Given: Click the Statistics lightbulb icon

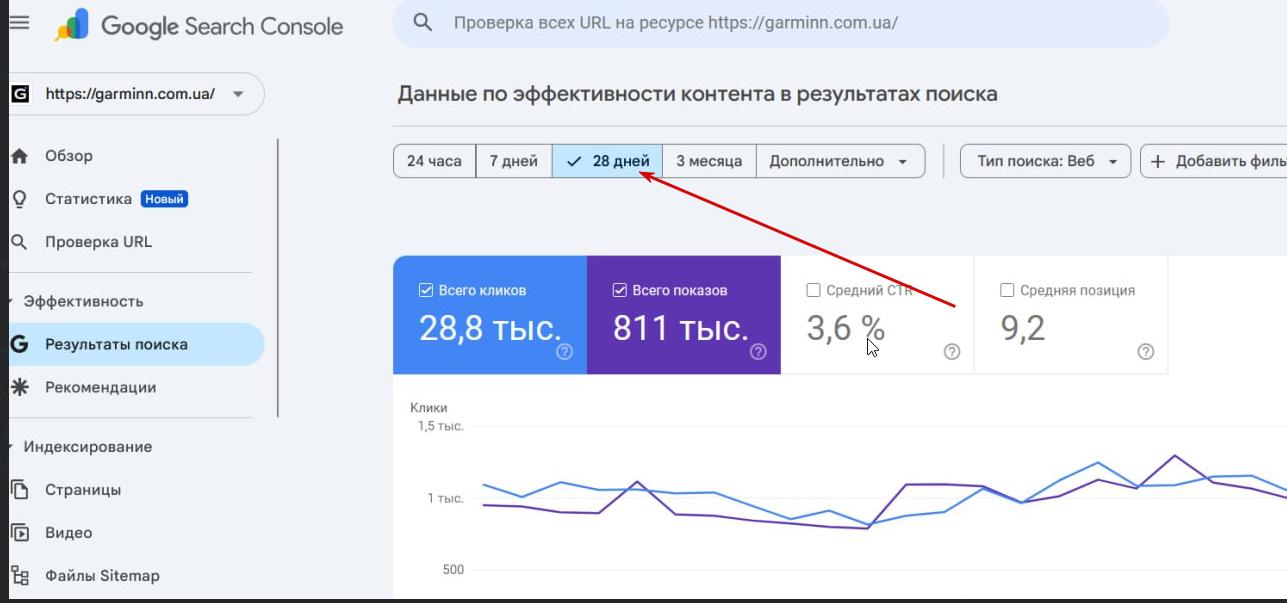Looking at the screenshot, I should tap(18, 199).
